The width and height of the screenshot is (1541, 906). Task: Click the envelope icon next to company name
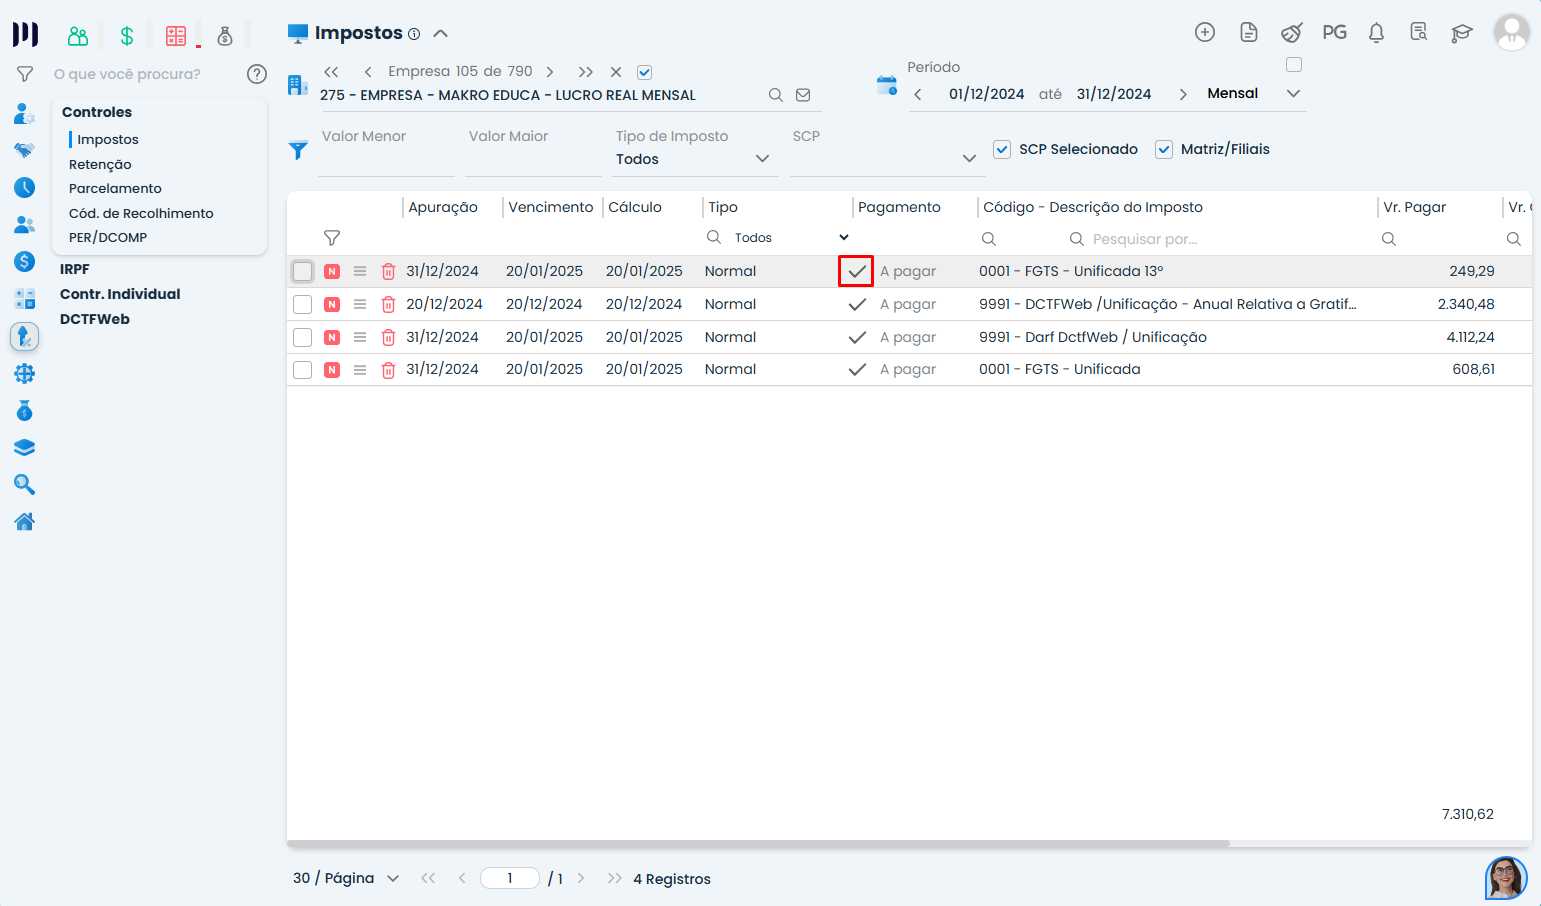[803, 95]
